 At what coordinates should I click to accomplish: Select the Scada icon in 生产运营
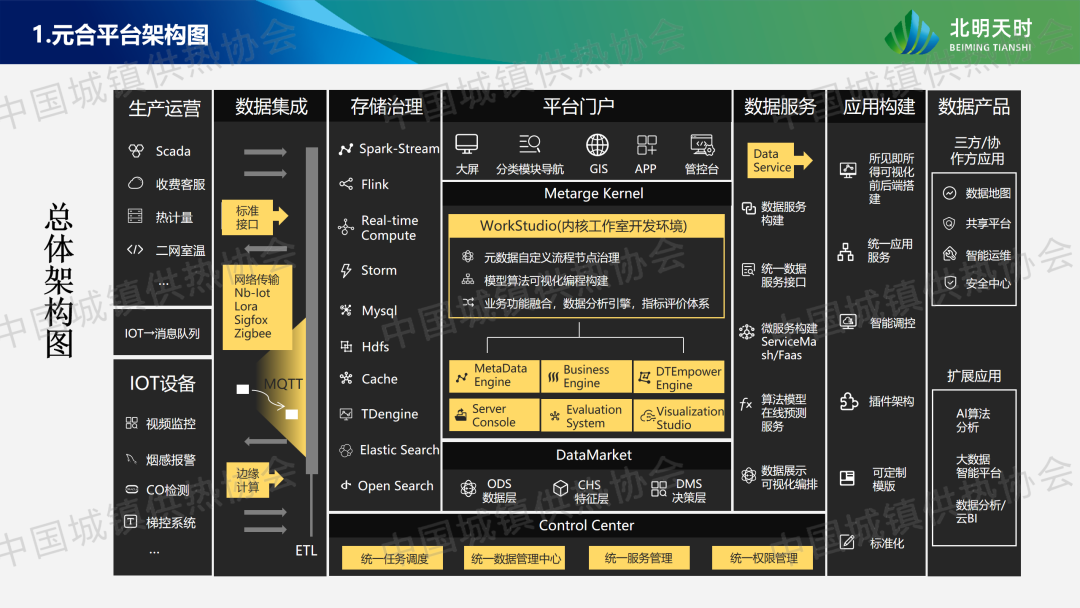tap(136, 151)
